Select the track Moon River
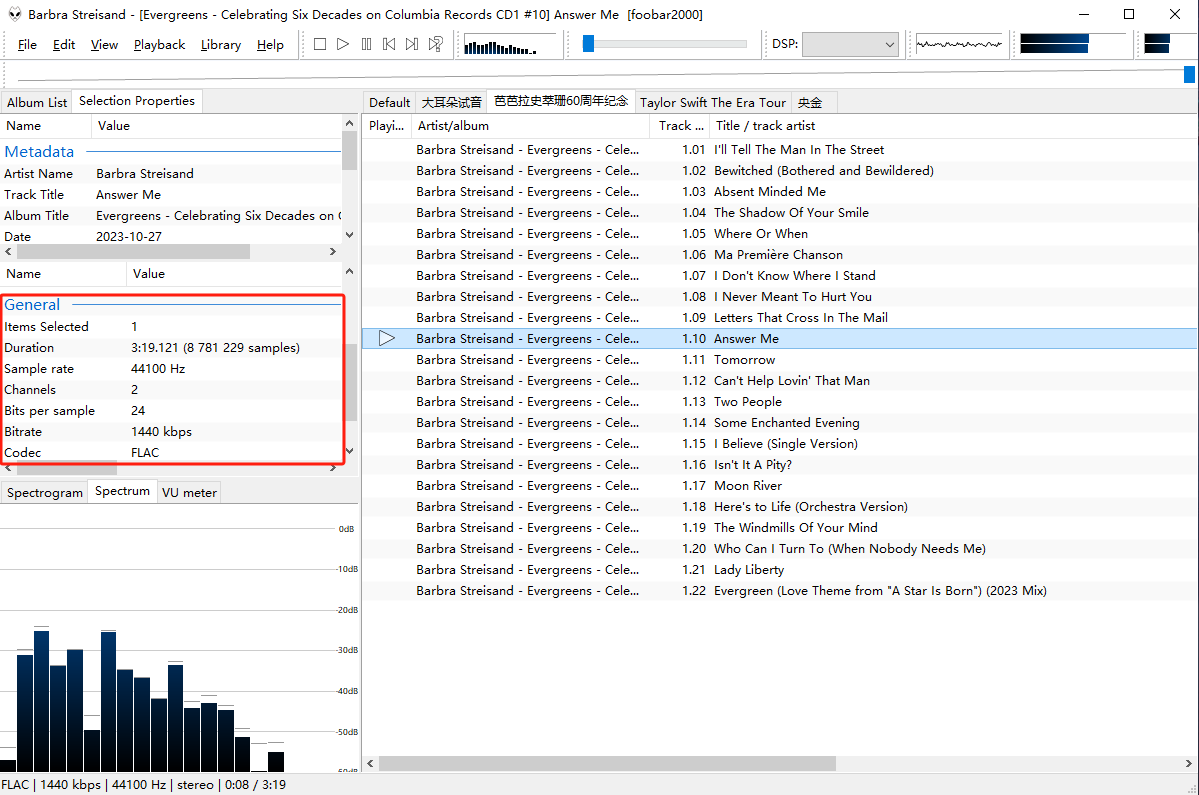Viewport: 1199px width, 795px height. [x=747, y=486]
